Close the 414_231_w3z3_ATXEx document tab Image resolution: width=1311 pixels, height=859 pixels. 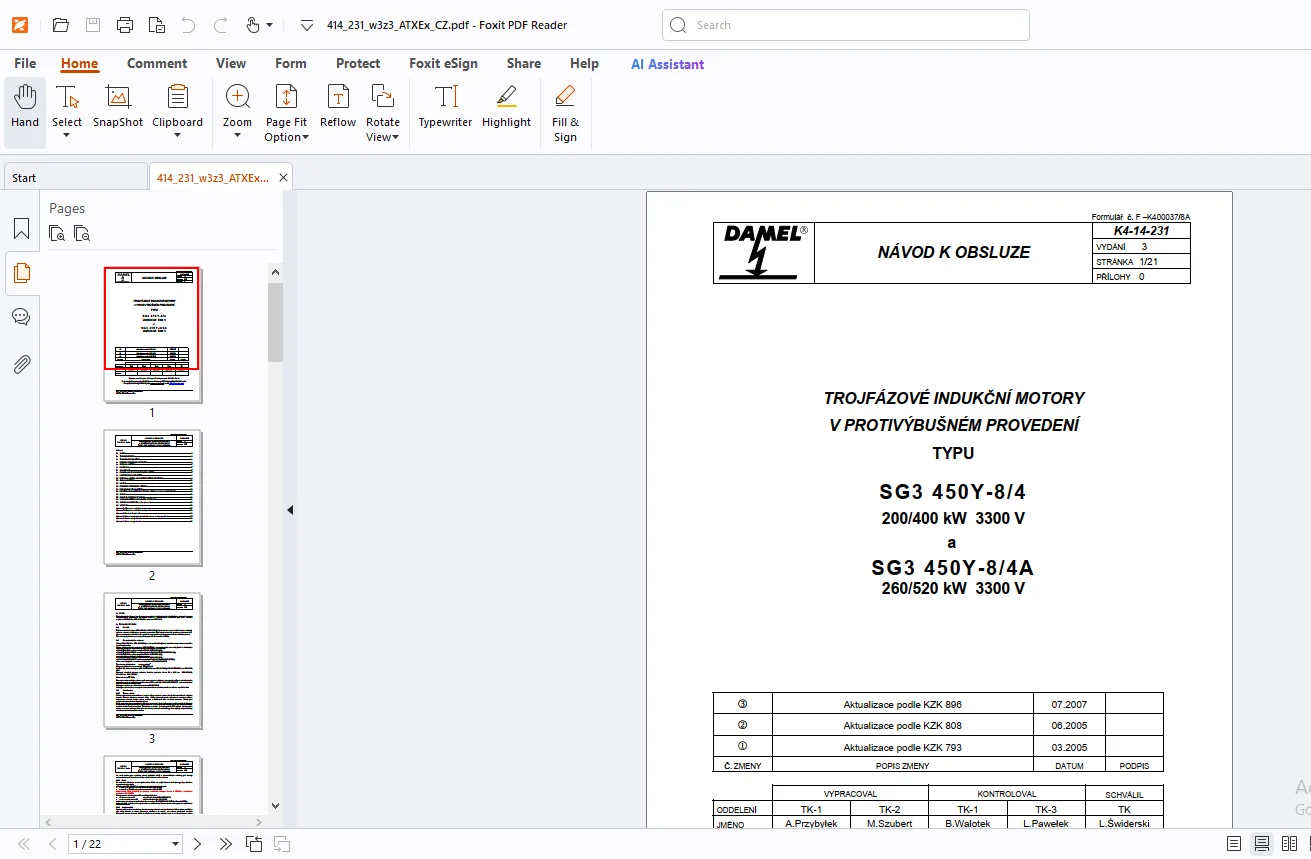(283, 178)
